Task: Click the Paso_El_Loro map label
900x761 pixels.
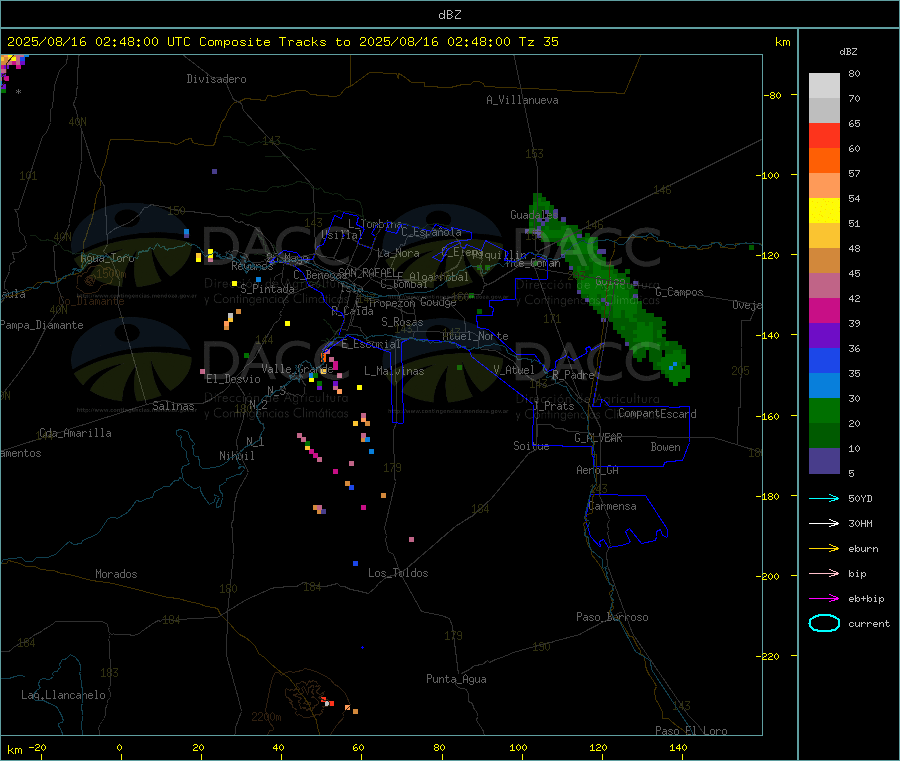Action: 691,731
